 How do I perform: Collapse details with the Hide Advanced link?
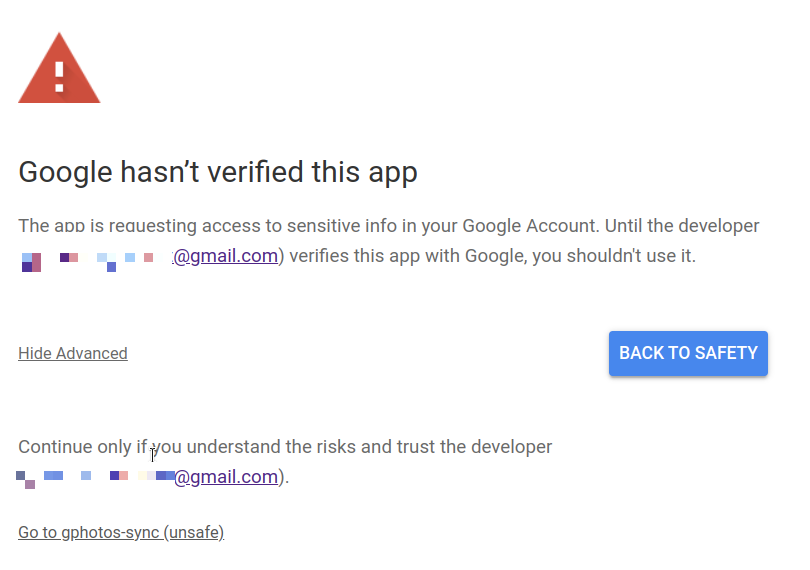click(73, 353)
